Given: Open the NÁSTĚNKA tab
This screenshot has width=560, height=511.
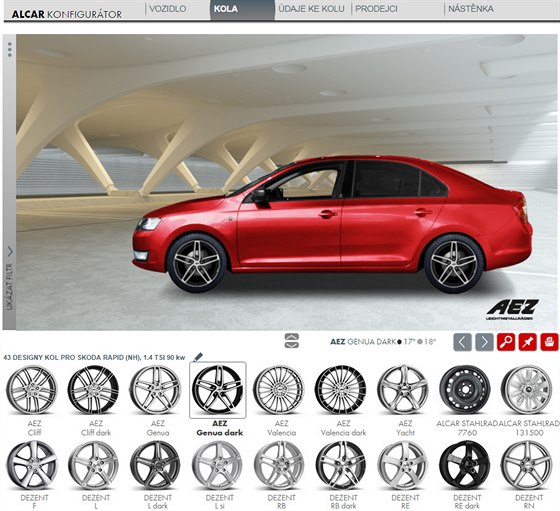Looking at the screenshot, I should [x=471, y=9].
